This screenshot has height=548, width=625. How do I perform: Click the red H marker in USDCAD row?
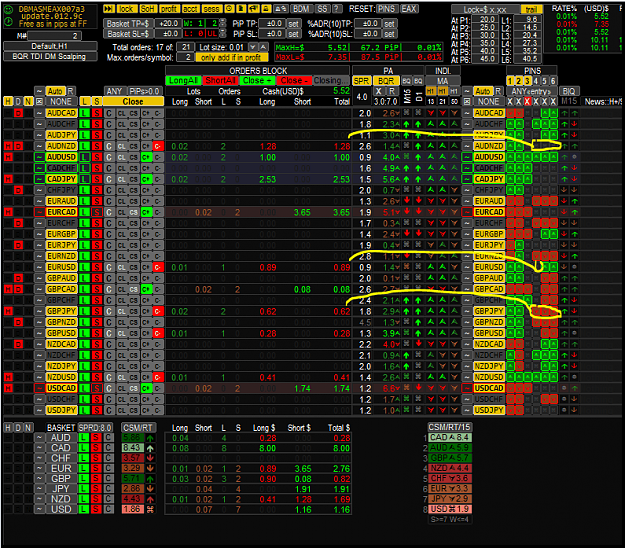tap(8, 388)
